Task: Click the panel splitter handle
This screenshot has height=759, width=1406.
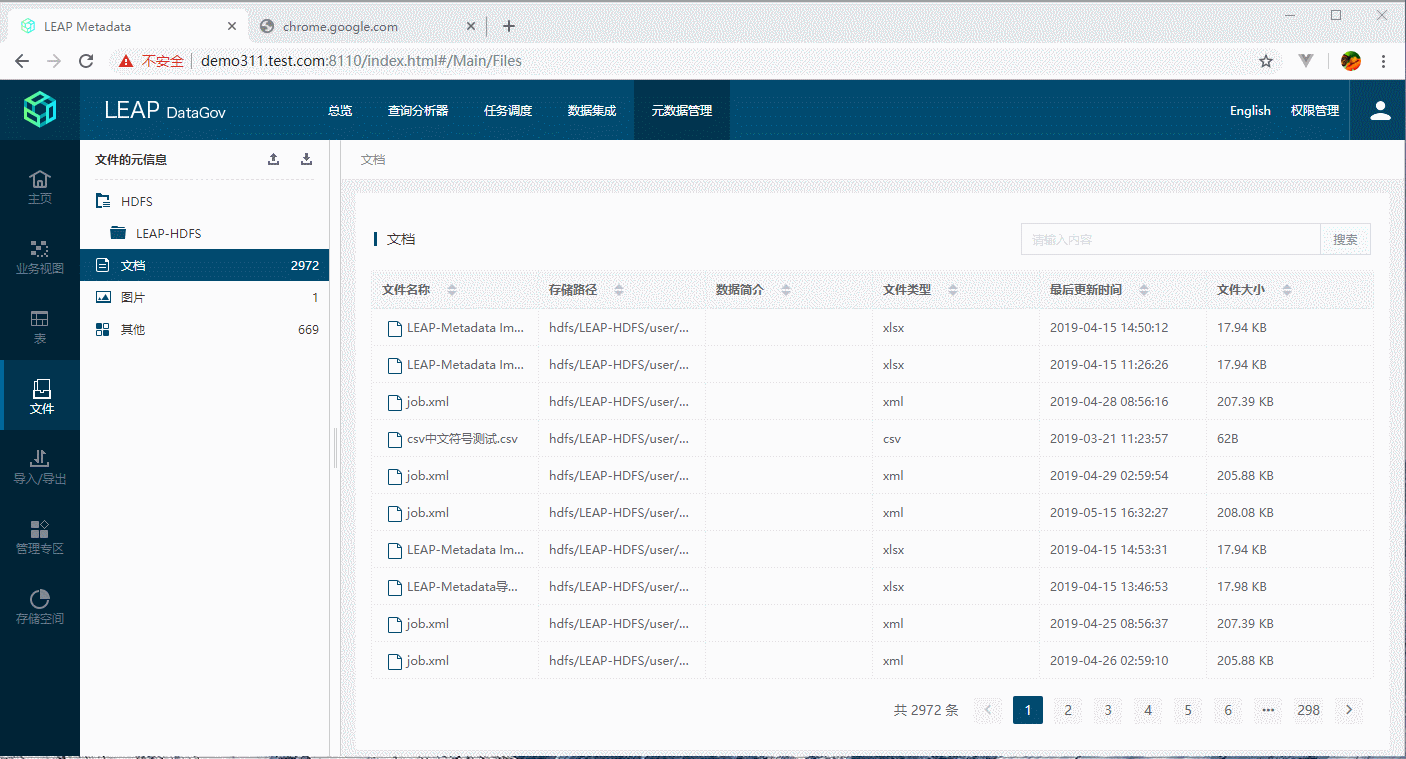Action: point(335,448)
